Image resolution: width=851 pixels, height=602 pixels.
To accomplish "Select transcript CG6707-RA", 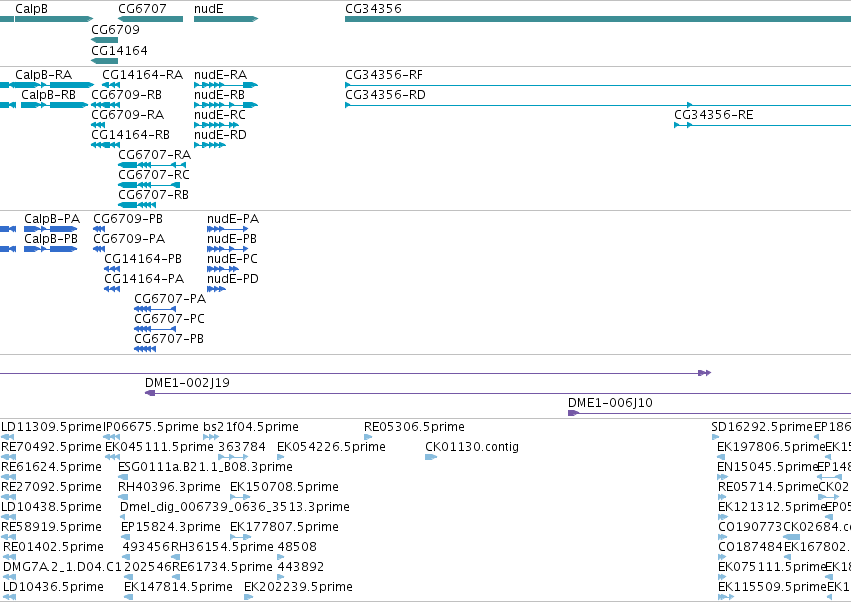I will tap(152, 165).
